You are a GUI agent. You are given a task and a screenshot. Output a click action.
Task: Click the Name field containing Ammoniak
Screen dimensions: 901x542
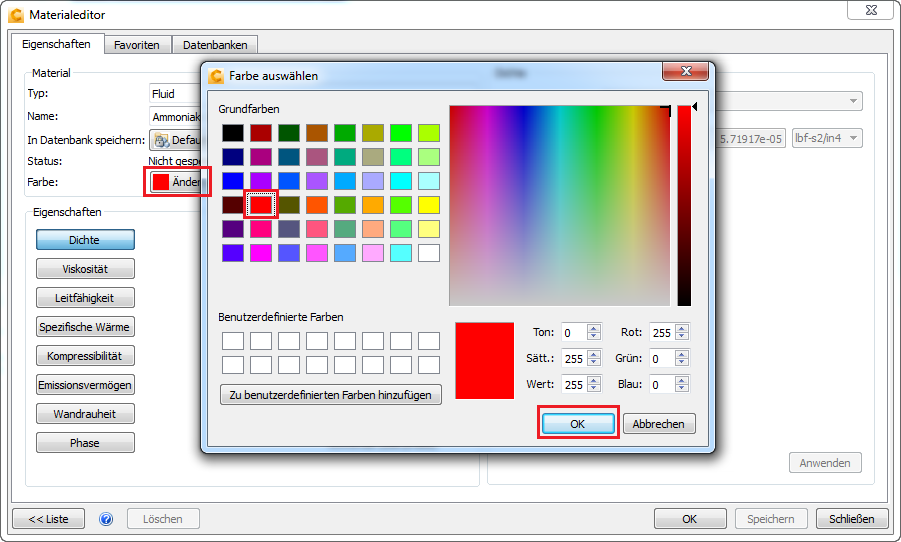(175, 117)
